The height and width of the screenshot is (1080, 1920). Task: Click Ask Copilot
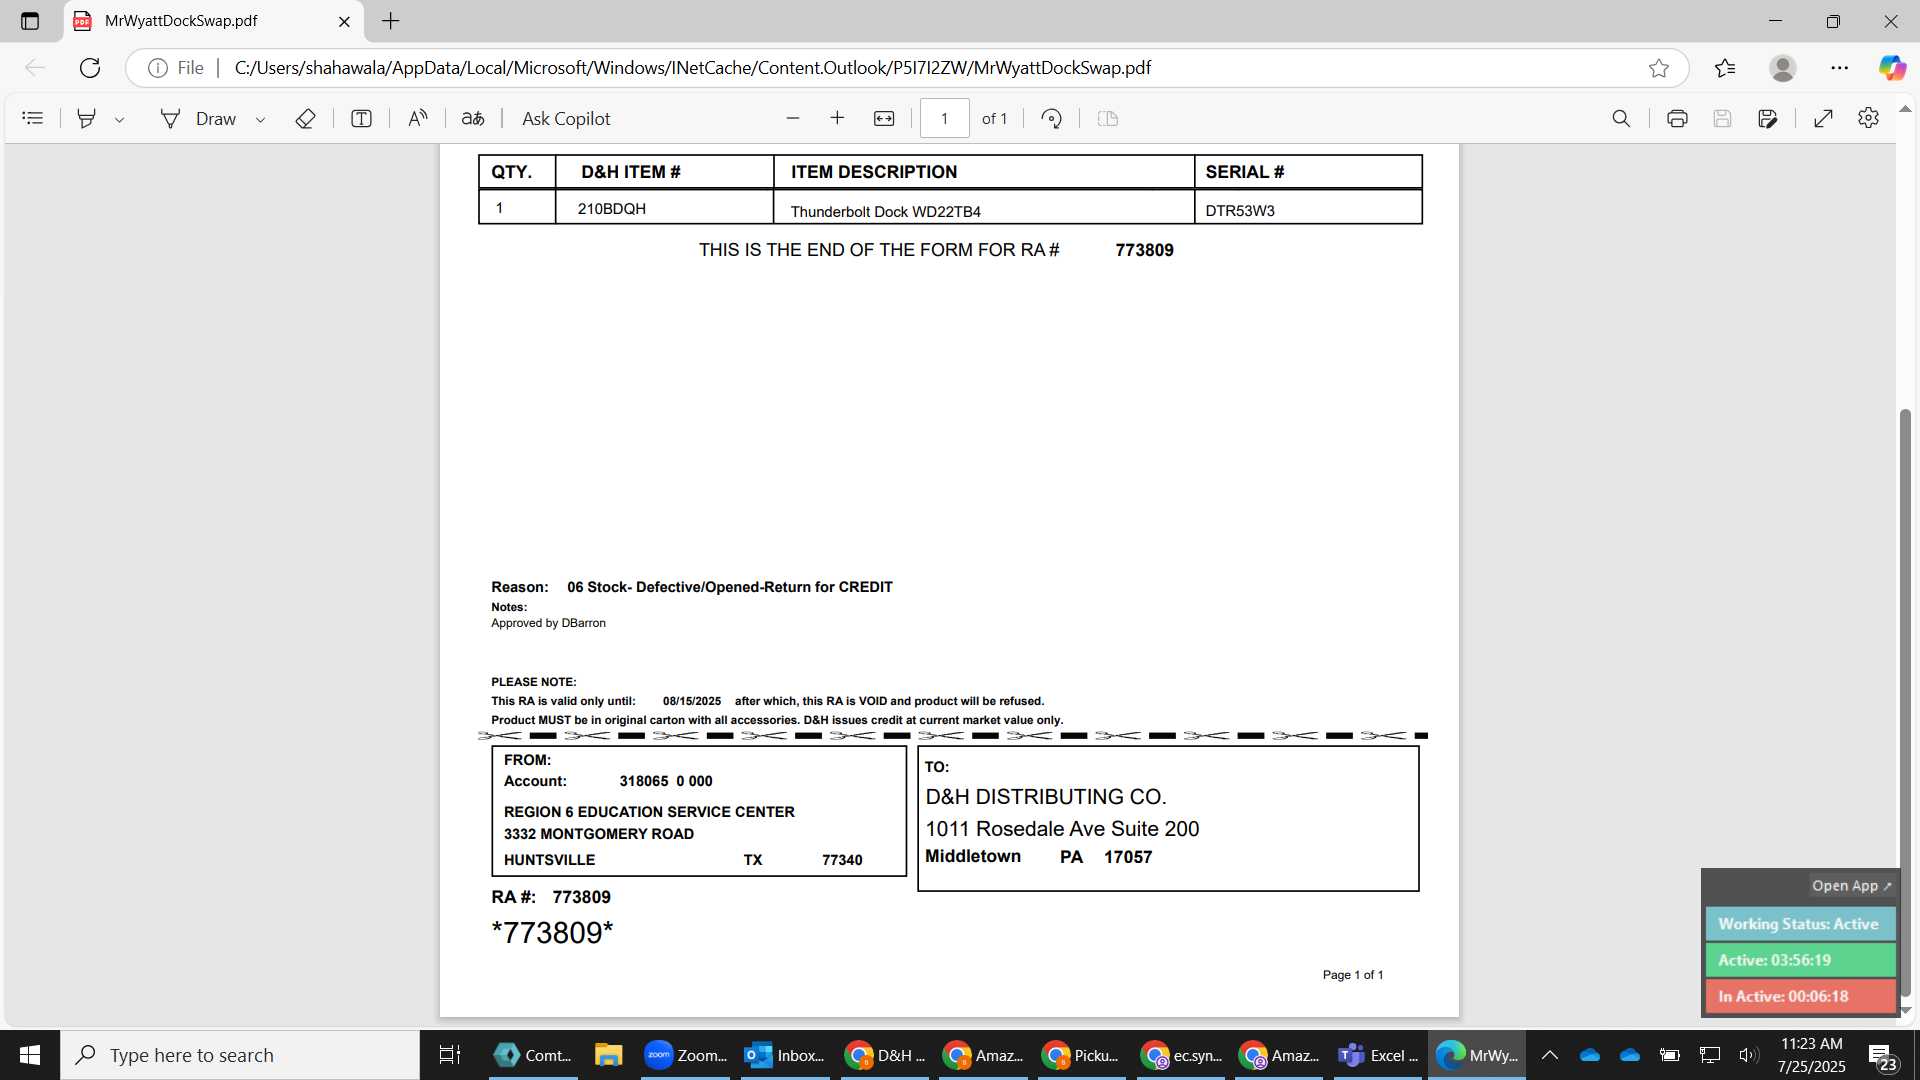(566, 118)
